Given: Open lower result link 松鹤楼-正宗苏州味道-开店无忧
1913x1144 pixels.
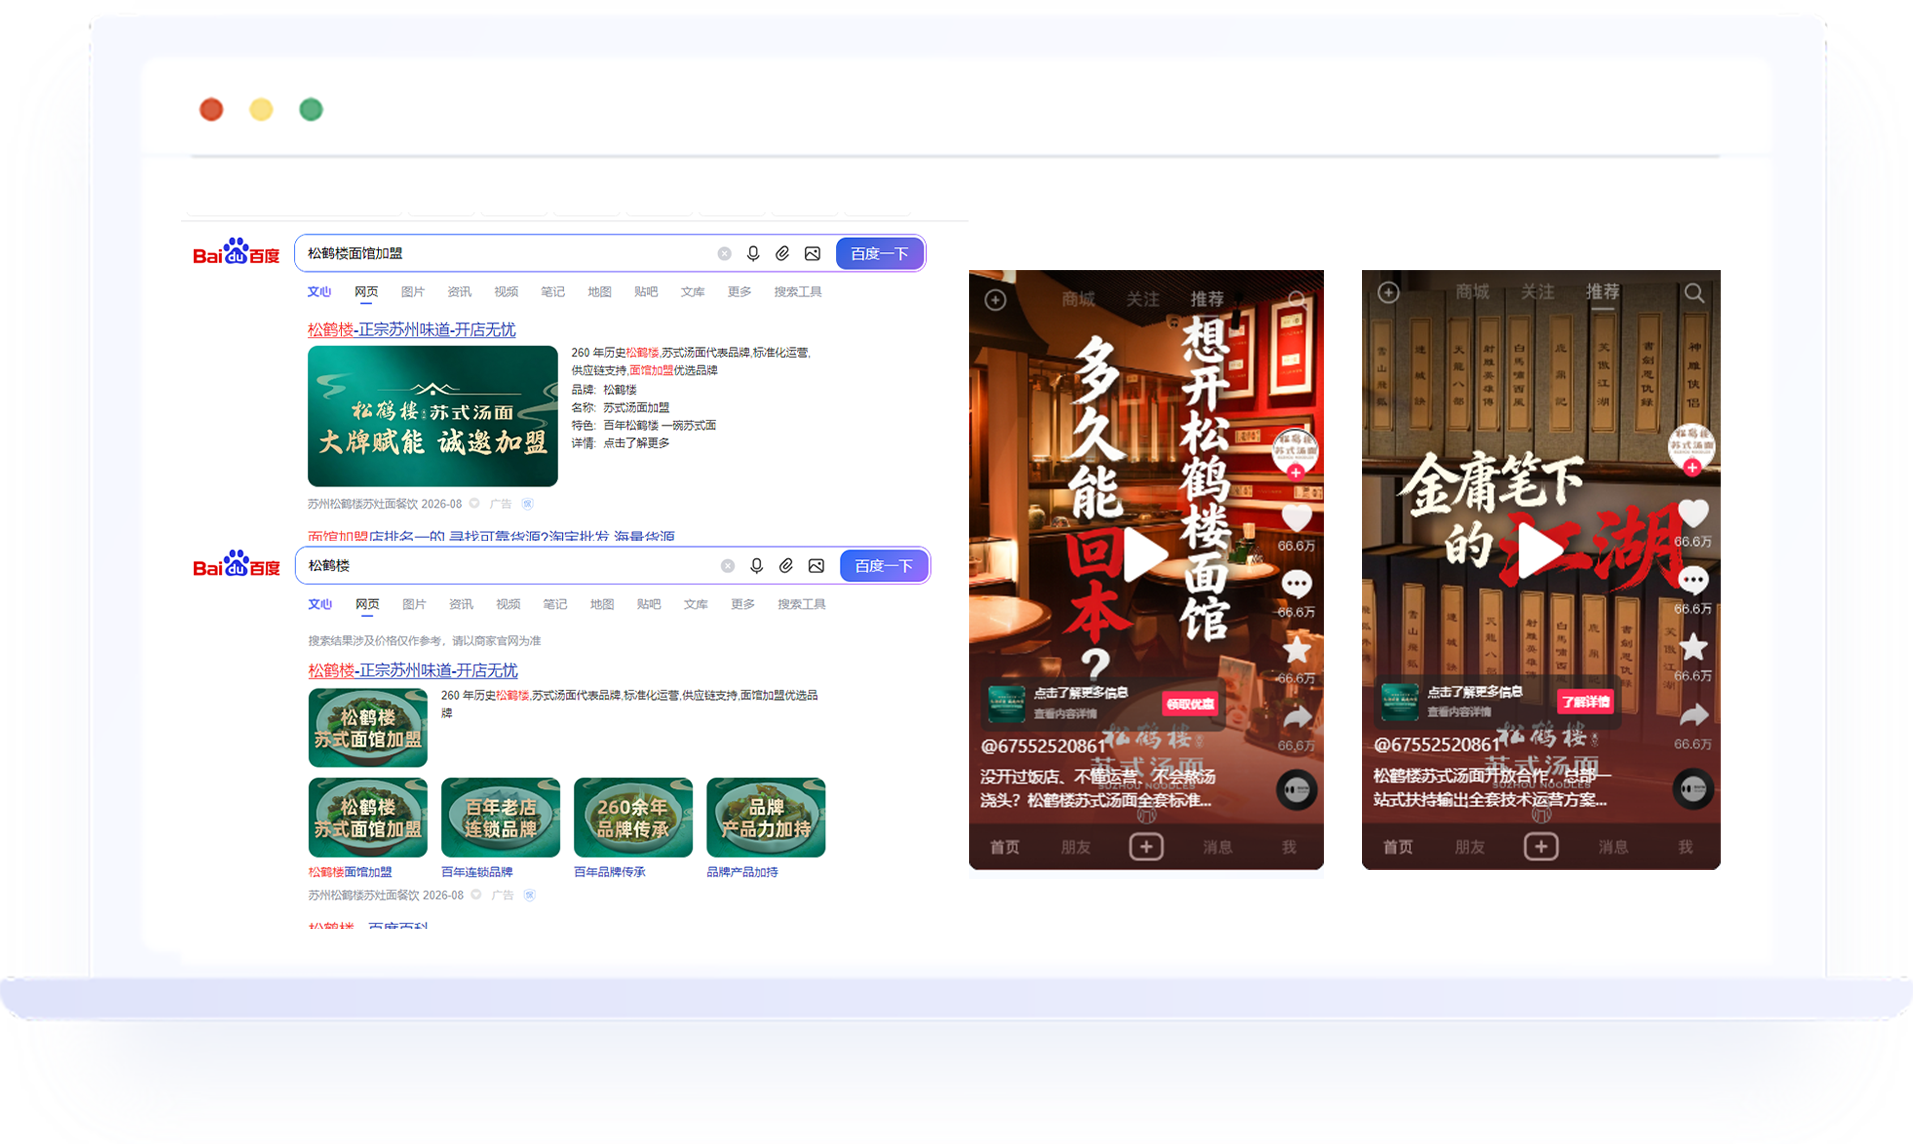Looking at the screenshot, I should coord(412,670).
